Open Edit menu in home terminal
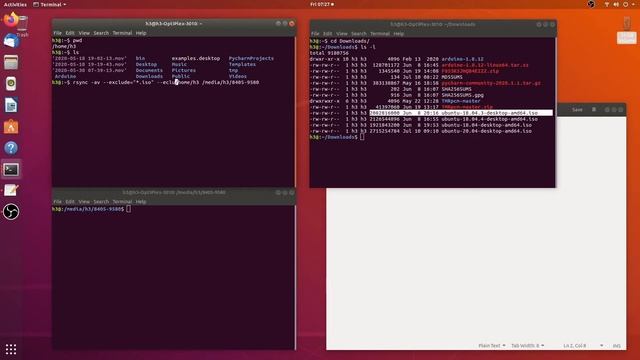 [x=70, y=33]
